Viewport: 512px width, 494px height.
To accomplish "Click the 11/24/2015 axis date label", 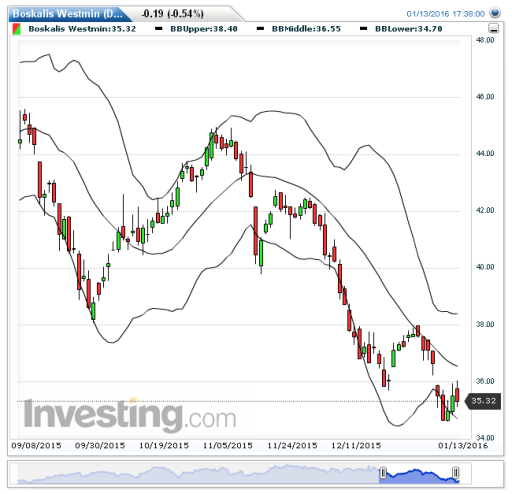I will click(292, 446).
